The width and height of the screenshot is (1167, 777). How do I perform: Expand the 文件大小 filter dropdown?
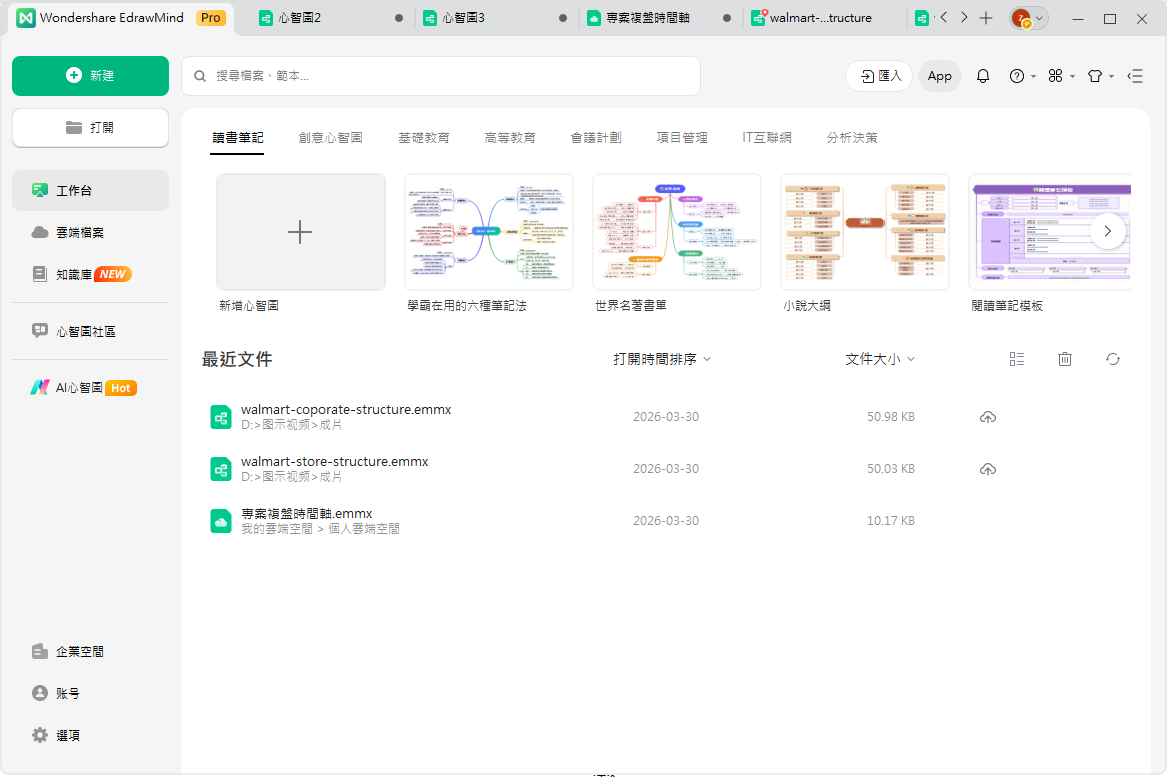tap(879, 358)
